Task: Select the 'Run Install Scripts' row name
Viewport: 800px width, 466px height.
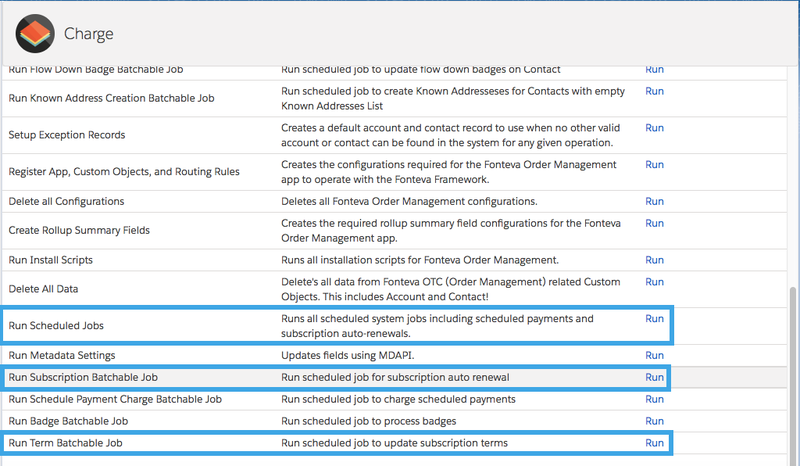Action: click(x=51, y=260)
